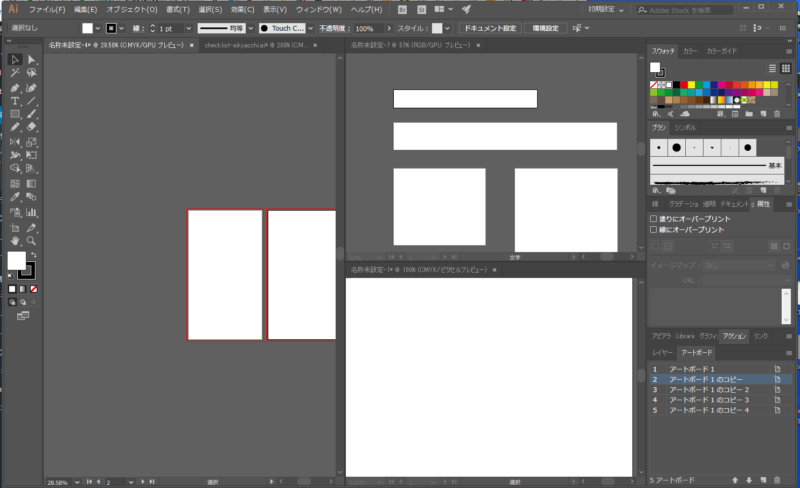The width and height of the screenshot is (800, 488).
Task: Select the Reflect tool
Action: click(15, 142)
